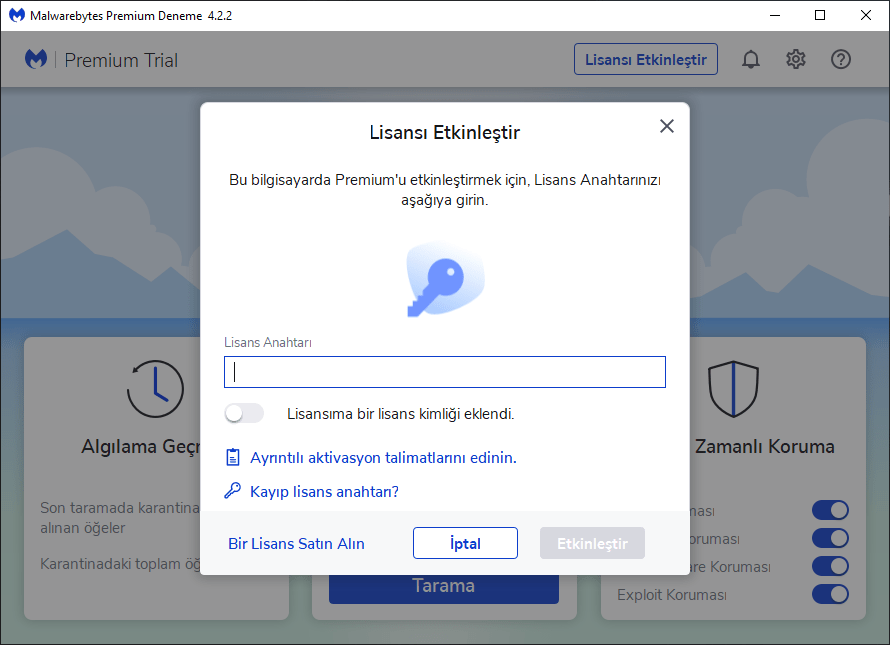Image resolution: width=890 pixels, height=645 pixels.
Task: Click the real-time protection shield icon
Action: [x=733, y=389]
